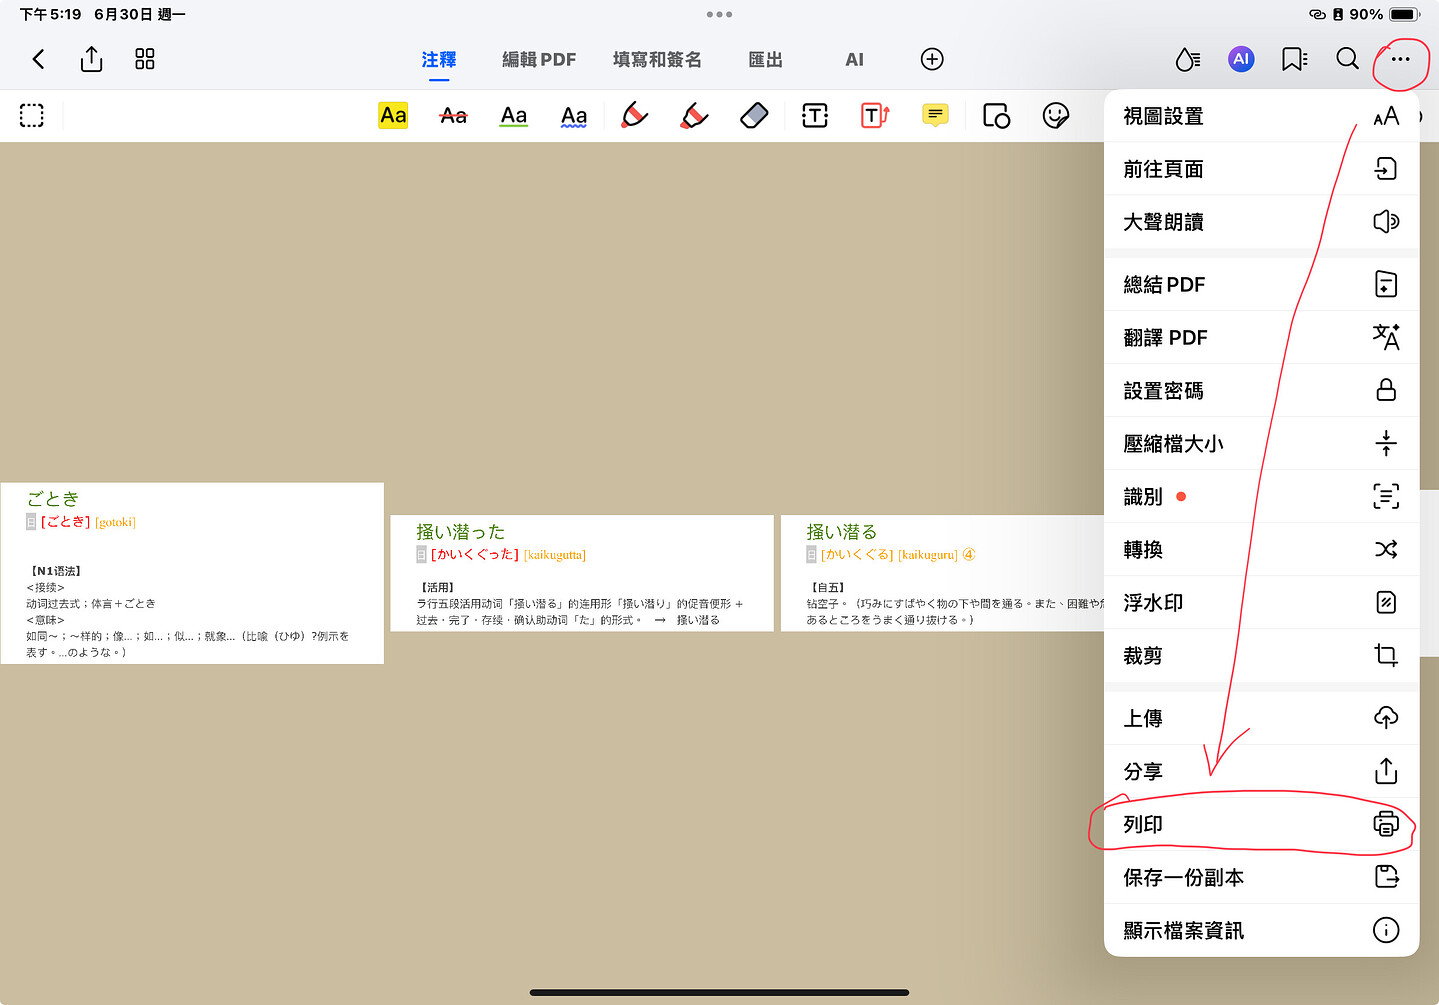Choose 設置密碼 to lock file
Viewport: 1439px width, 1005px height.
[x=1261, y=390]
